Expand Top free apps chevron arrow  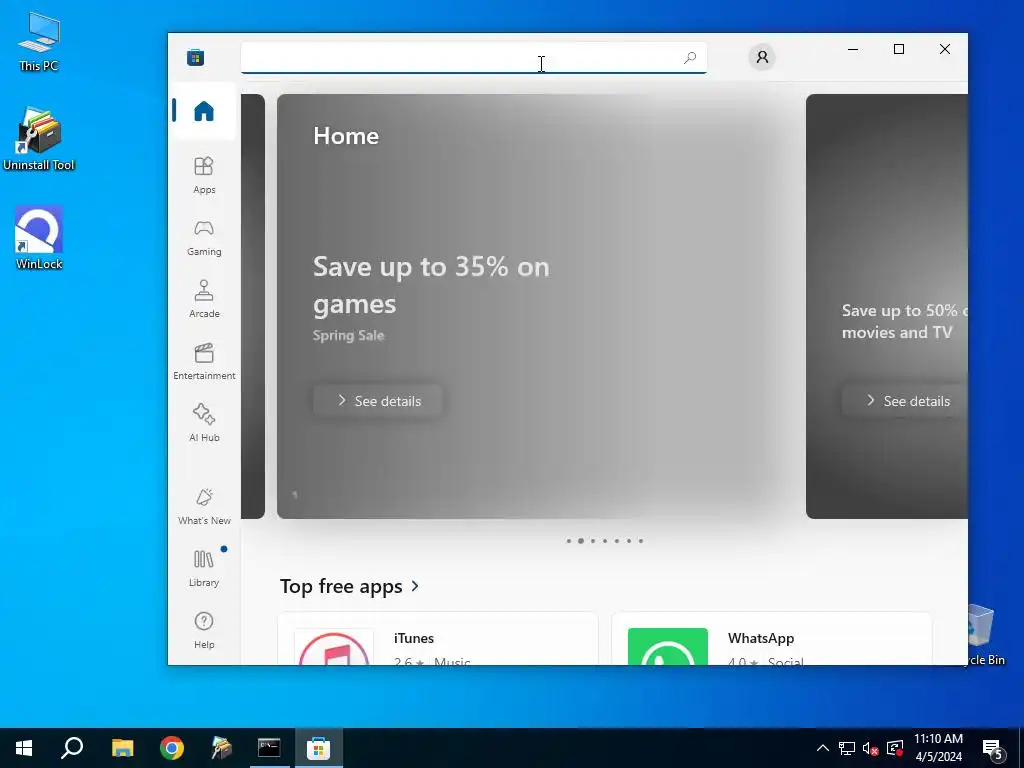415,586
